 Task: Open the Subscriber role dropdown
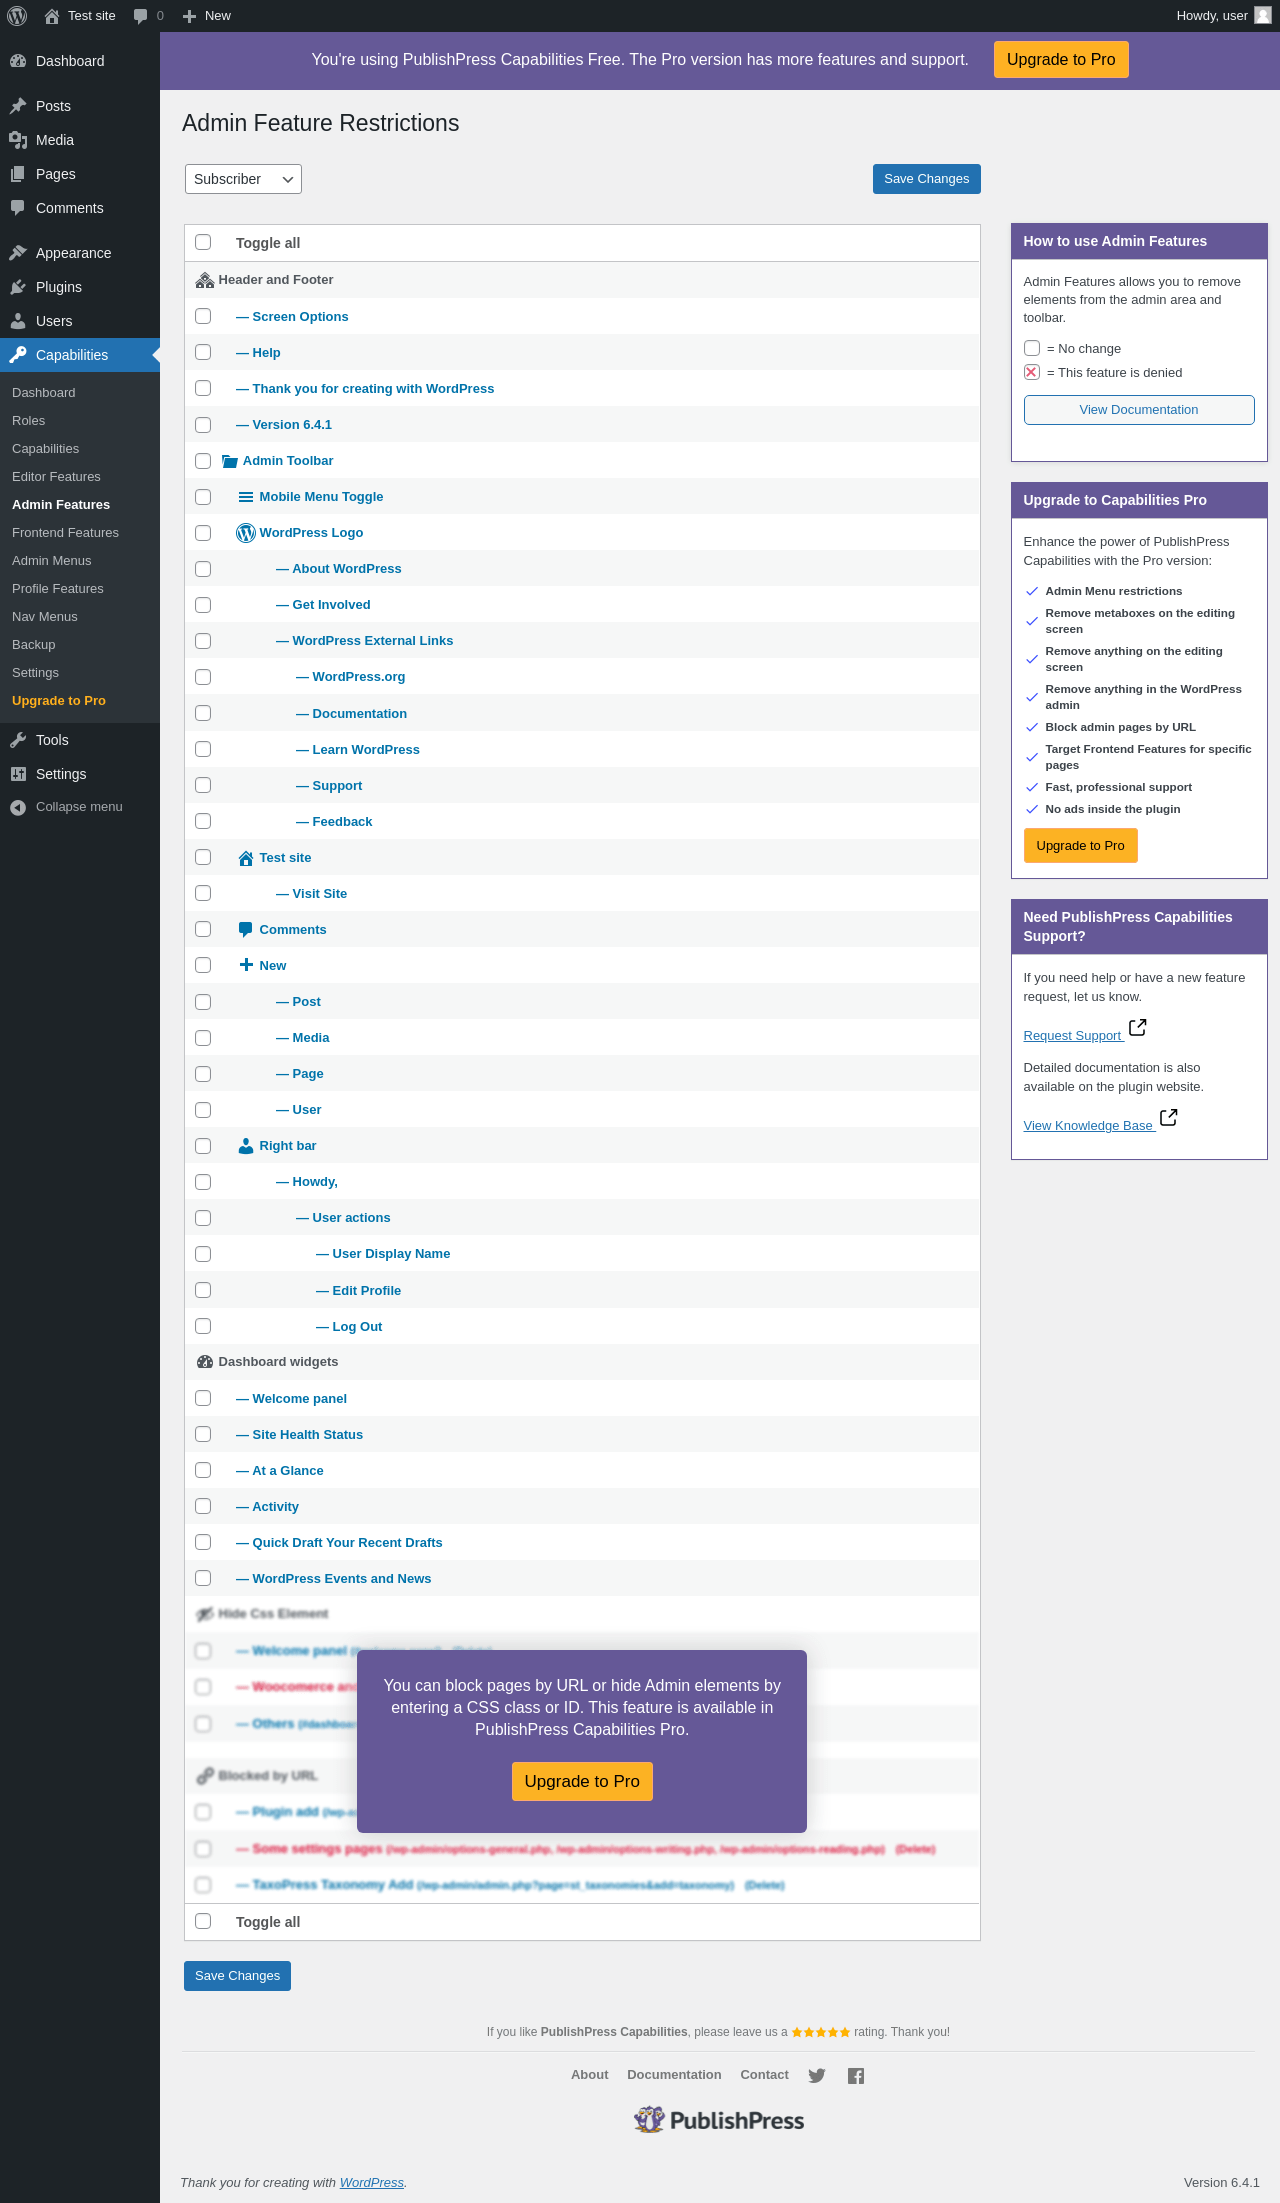tap(243, 179)
